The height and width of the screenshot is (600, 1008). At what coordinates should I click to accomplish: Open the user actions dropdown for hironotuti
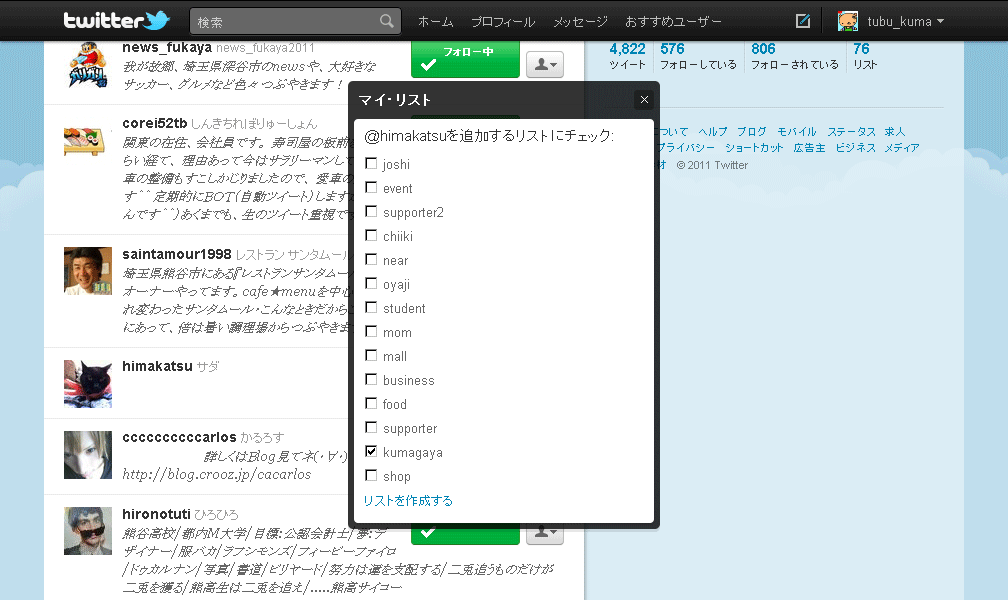pos(545,534)
